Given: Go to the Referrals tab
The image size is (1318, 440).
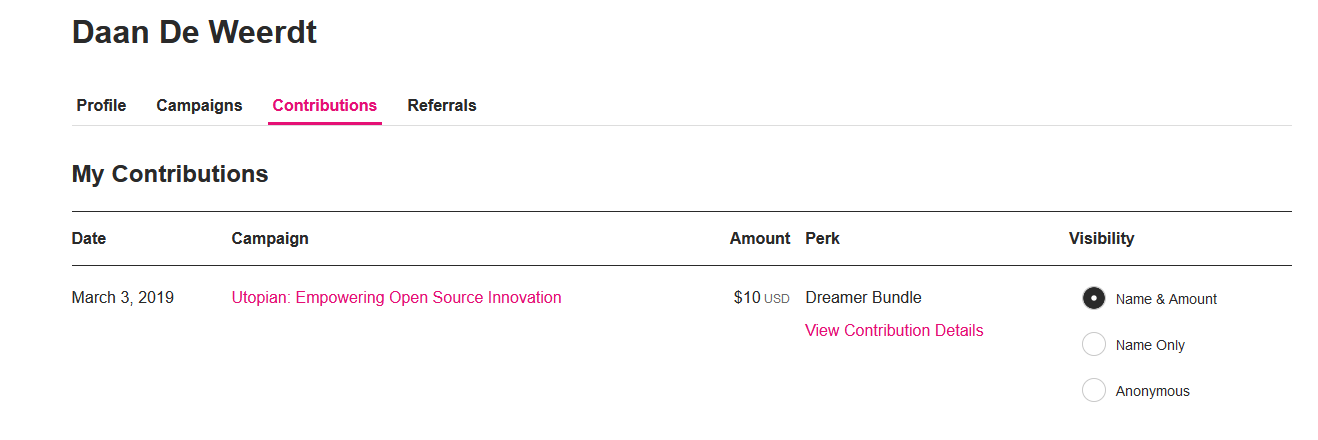Looking at the screenshot, I should (x=442, y=105).
